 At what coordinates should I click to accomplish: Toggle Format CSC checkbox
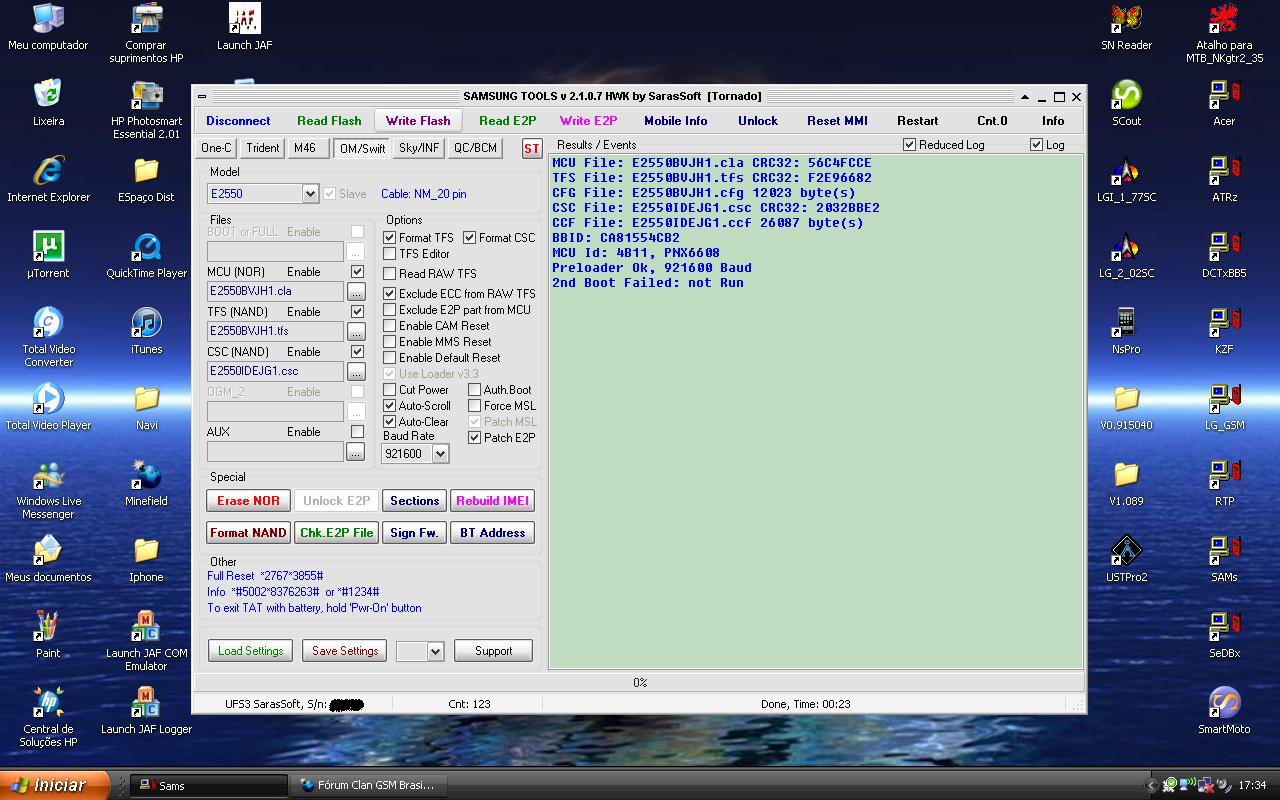click(470, 238)
